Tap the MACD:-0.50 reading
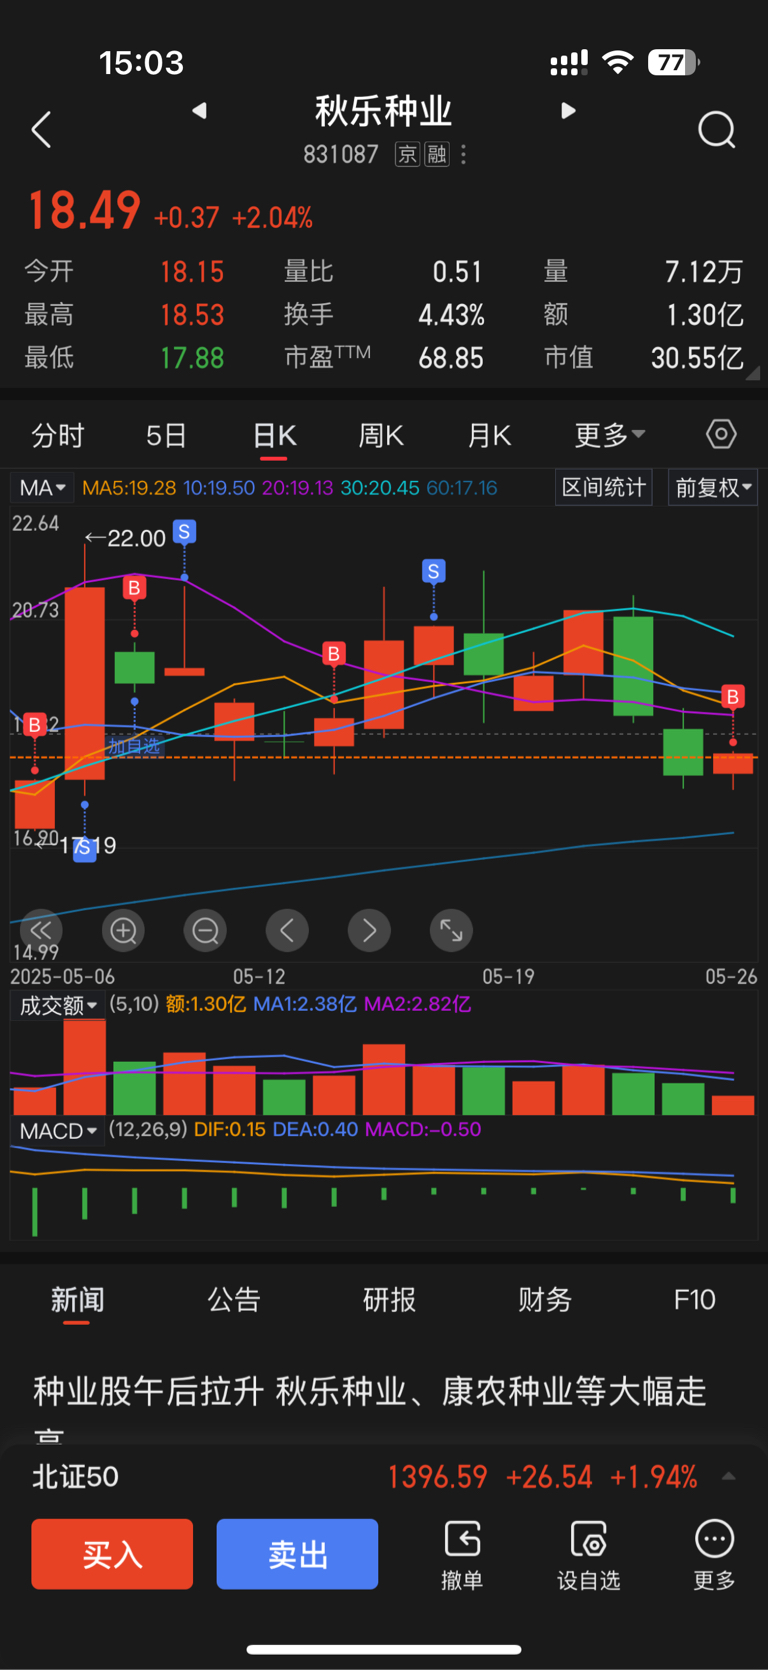Screen dimensions: 768x1670 [423, 1129]
